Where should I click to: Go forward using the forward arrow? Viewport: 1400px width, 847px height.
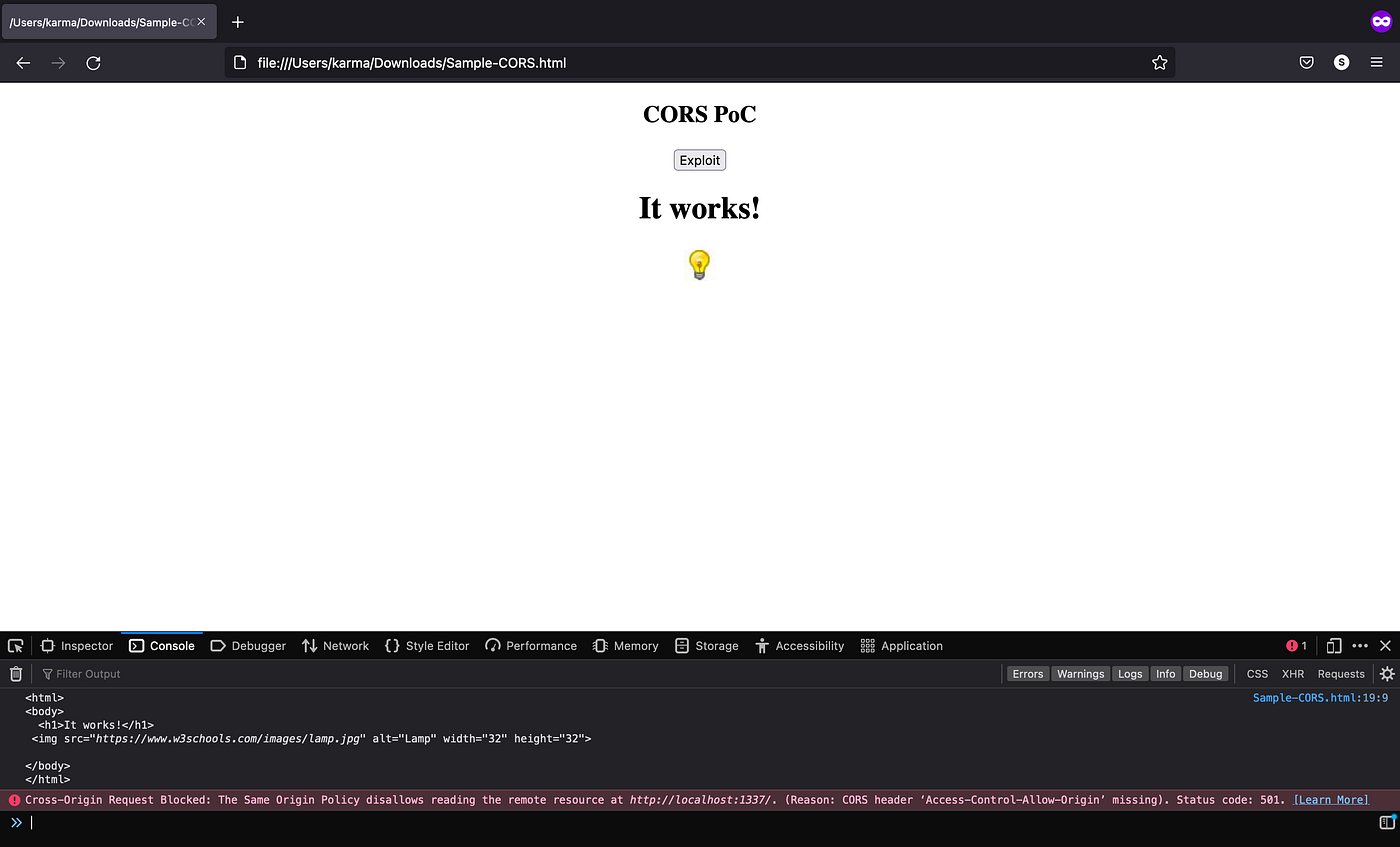click(58, 63)
